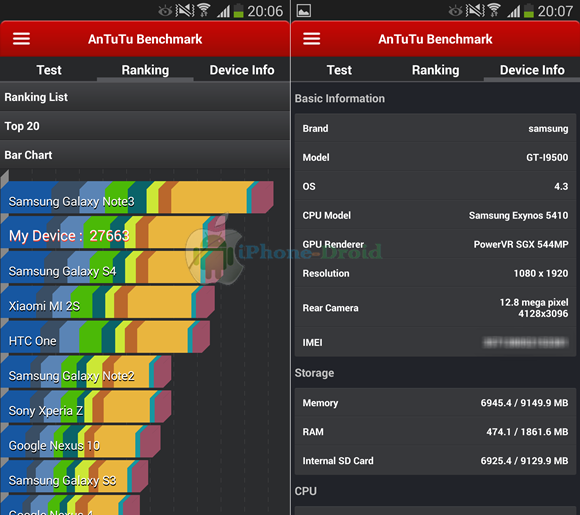
Task: Switch to Test tab on right screen
Action: click(x=339, y=70)
